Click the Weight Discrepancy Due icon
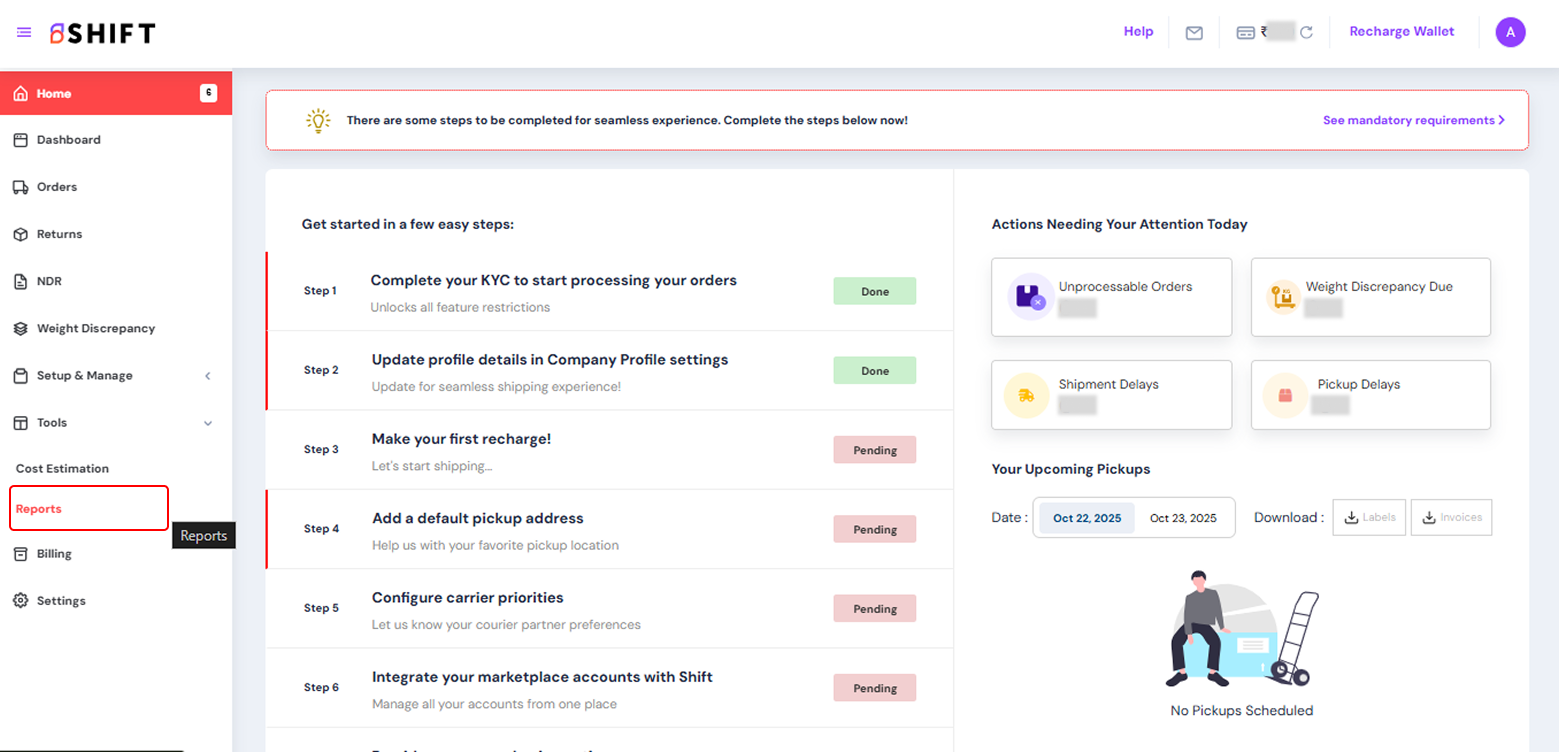The width and height of the screenshot is (1559, 752). point(1281,297)
